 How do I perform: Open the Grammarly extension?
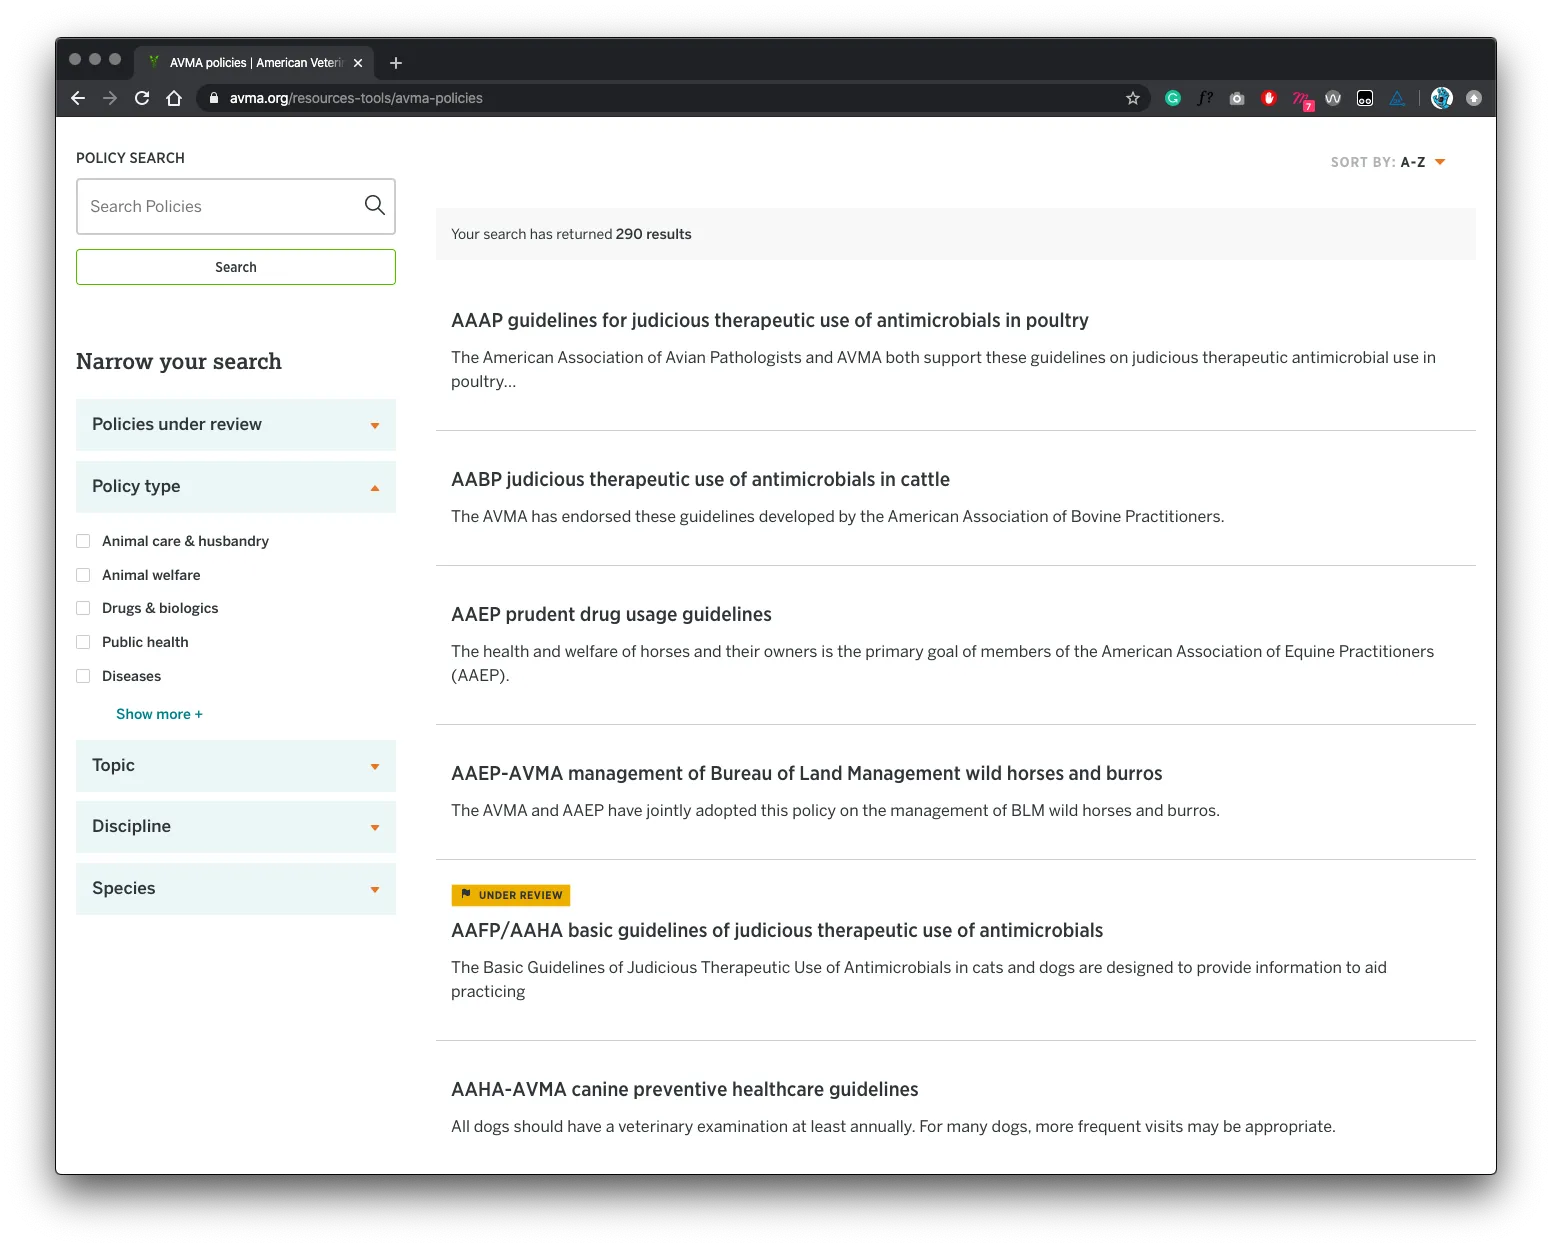coord(1173,98)
